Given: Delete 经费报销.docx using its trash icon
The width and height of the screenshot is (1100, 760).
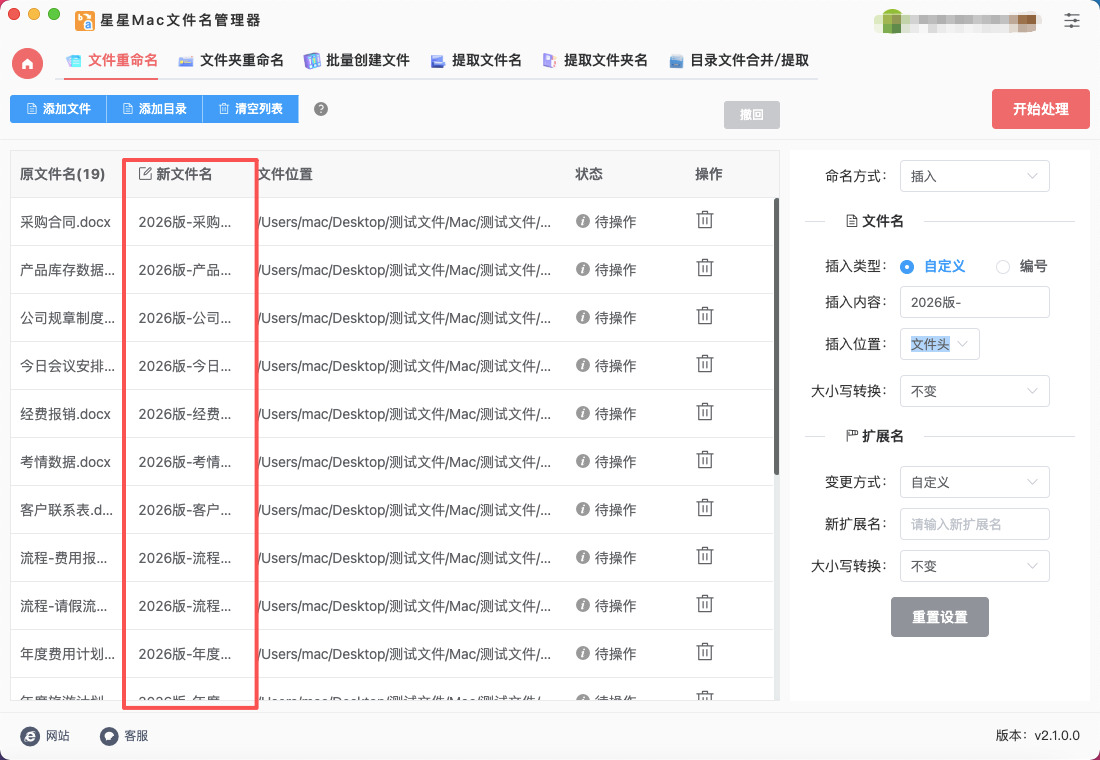Looking at the screenshot, I should [x=705, y=413].
